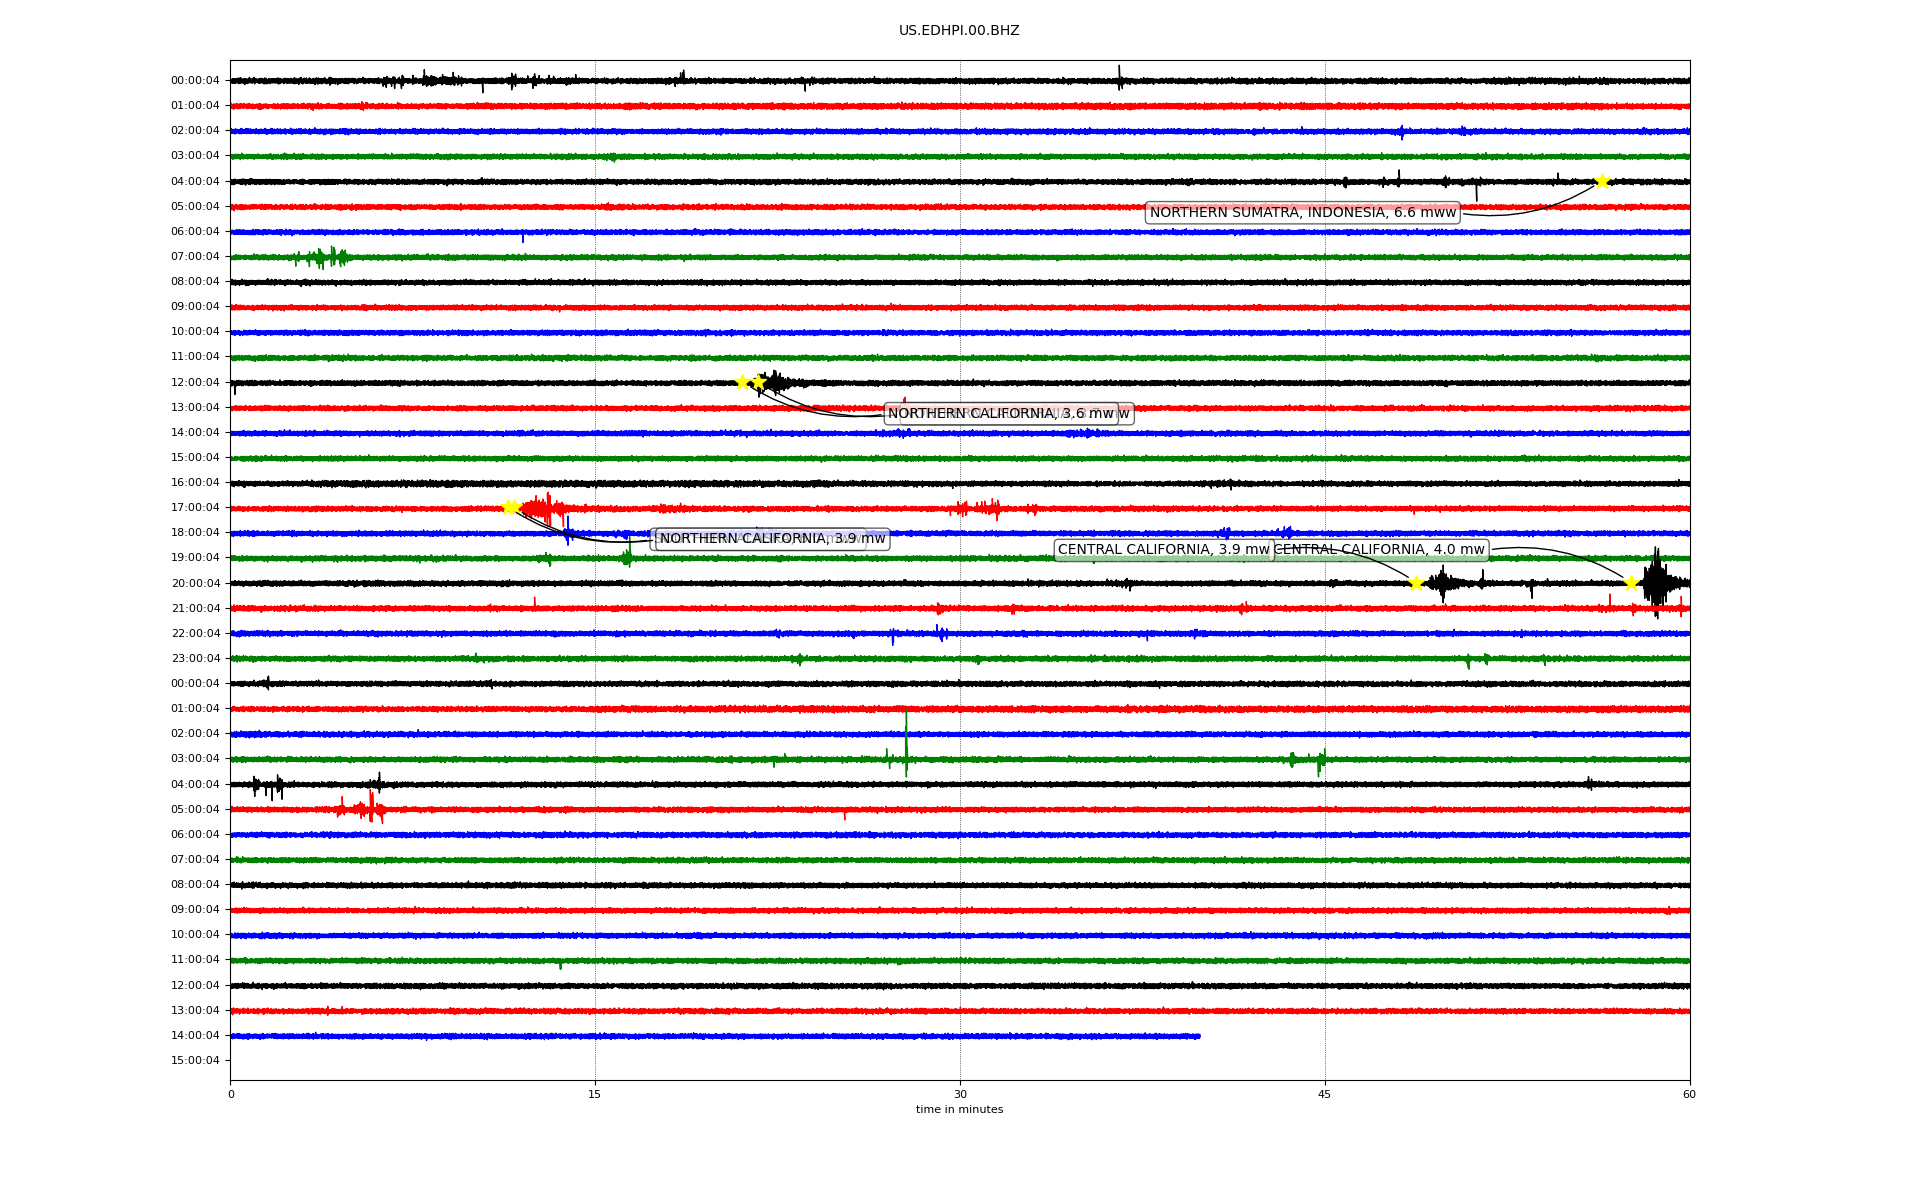The width and height of the screenshot is (1920, 1200).
Task: Click the 17:00:04 row time label
Action: (195, 508)
